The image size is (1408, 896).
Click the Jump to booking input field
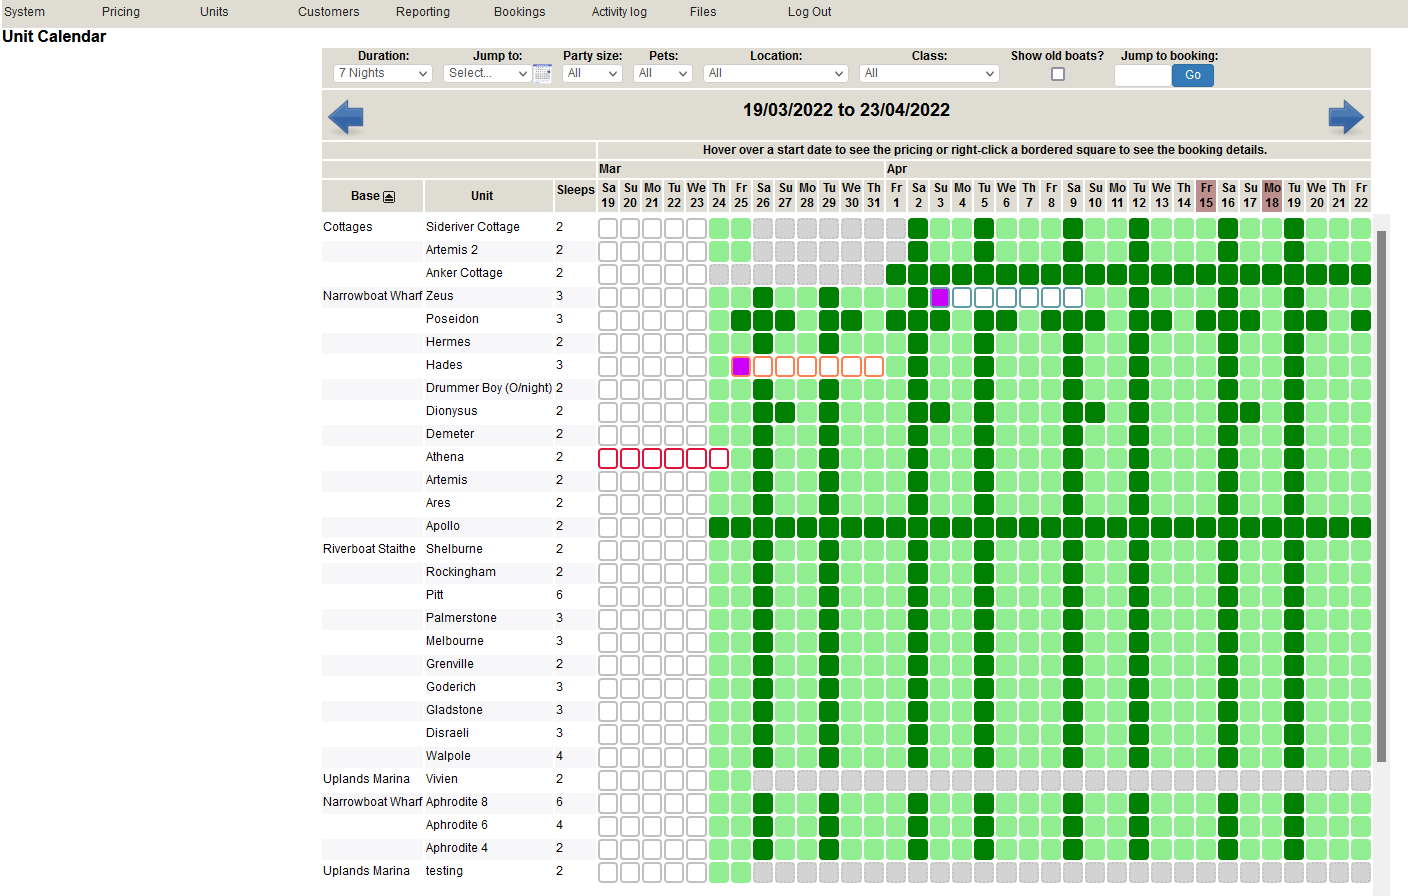(x=1142, y=75)
